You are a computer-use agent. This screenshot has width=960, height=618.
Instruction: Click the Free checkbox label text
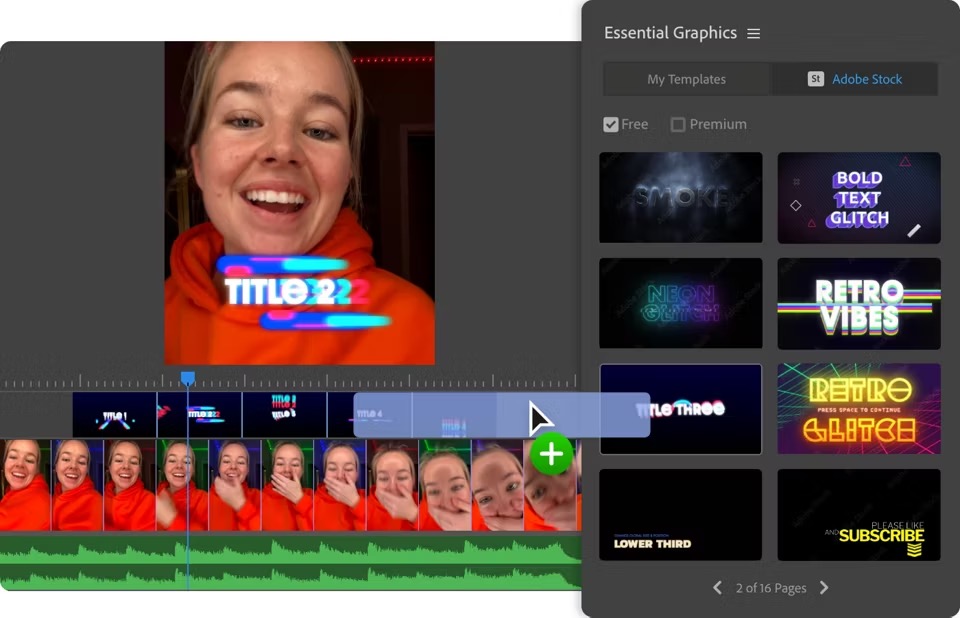point(634,124)
